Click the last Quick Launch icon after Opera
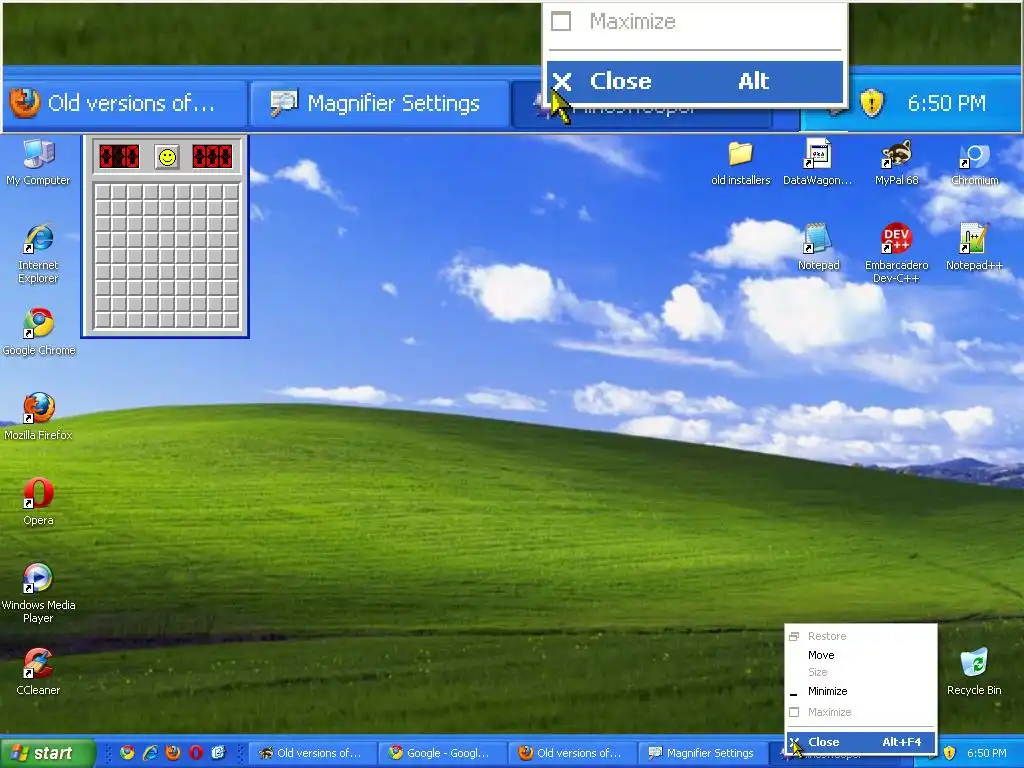The height and width of the screenshot is (768, 1024). point(218,752)
